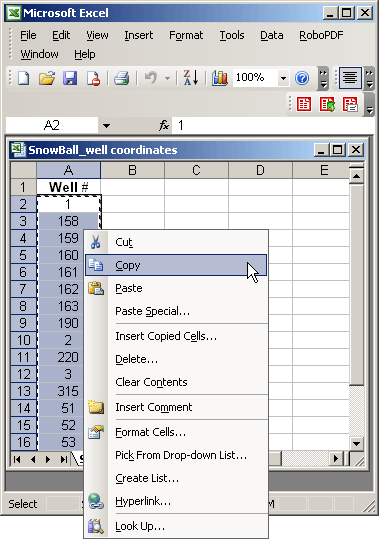Toggle the Center alignment button
Image resolution: width=379 pixels, height=539 pixels.
(x=350, y=78)
